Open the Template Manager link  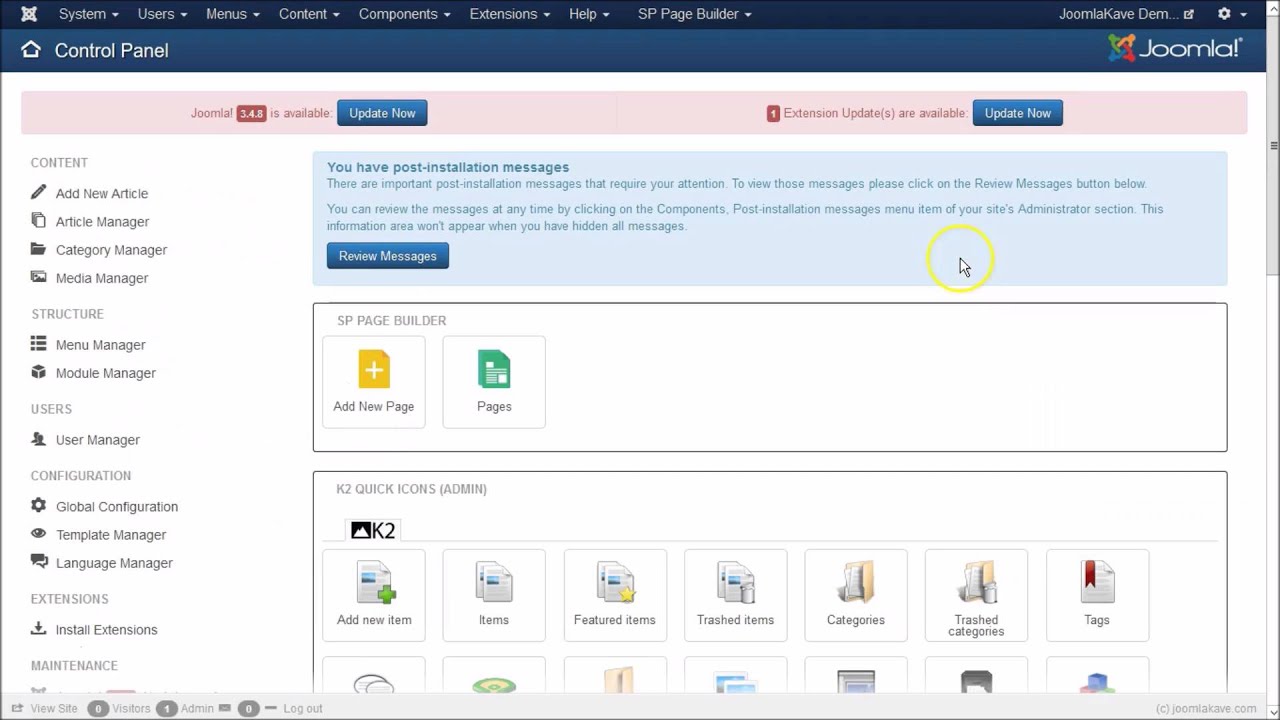coord(111,535)
